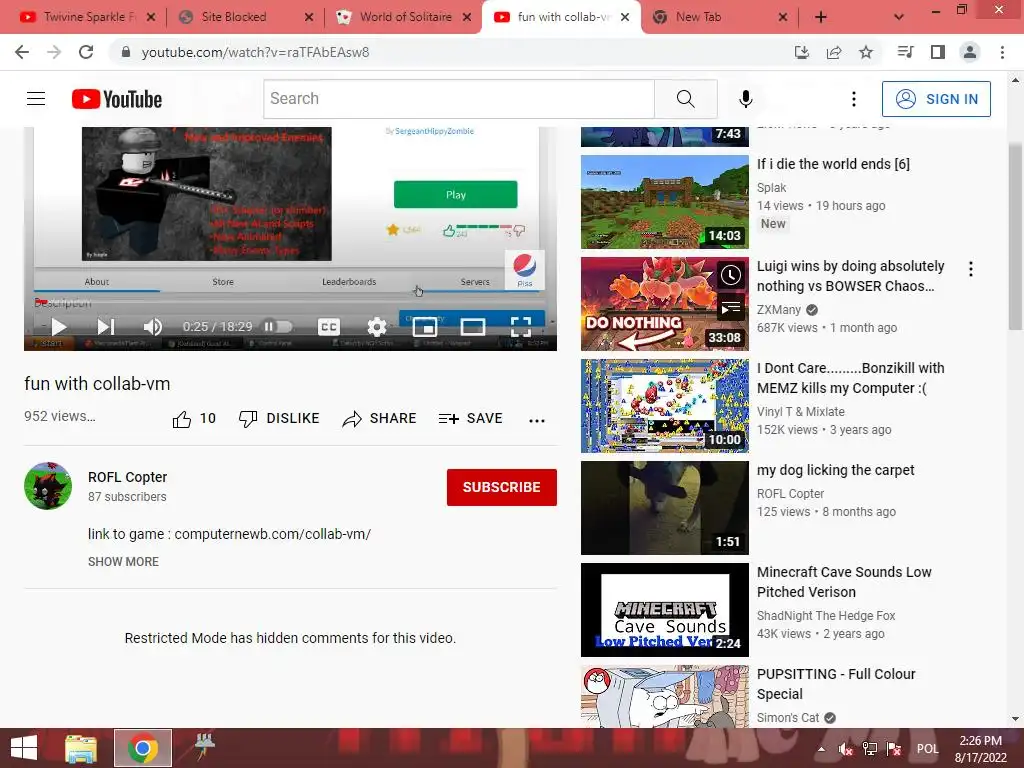1024x768 pixels.
Task: Open media control icon in Chrome toolbar
Action: pyautogui.click(x=905, y=52)
